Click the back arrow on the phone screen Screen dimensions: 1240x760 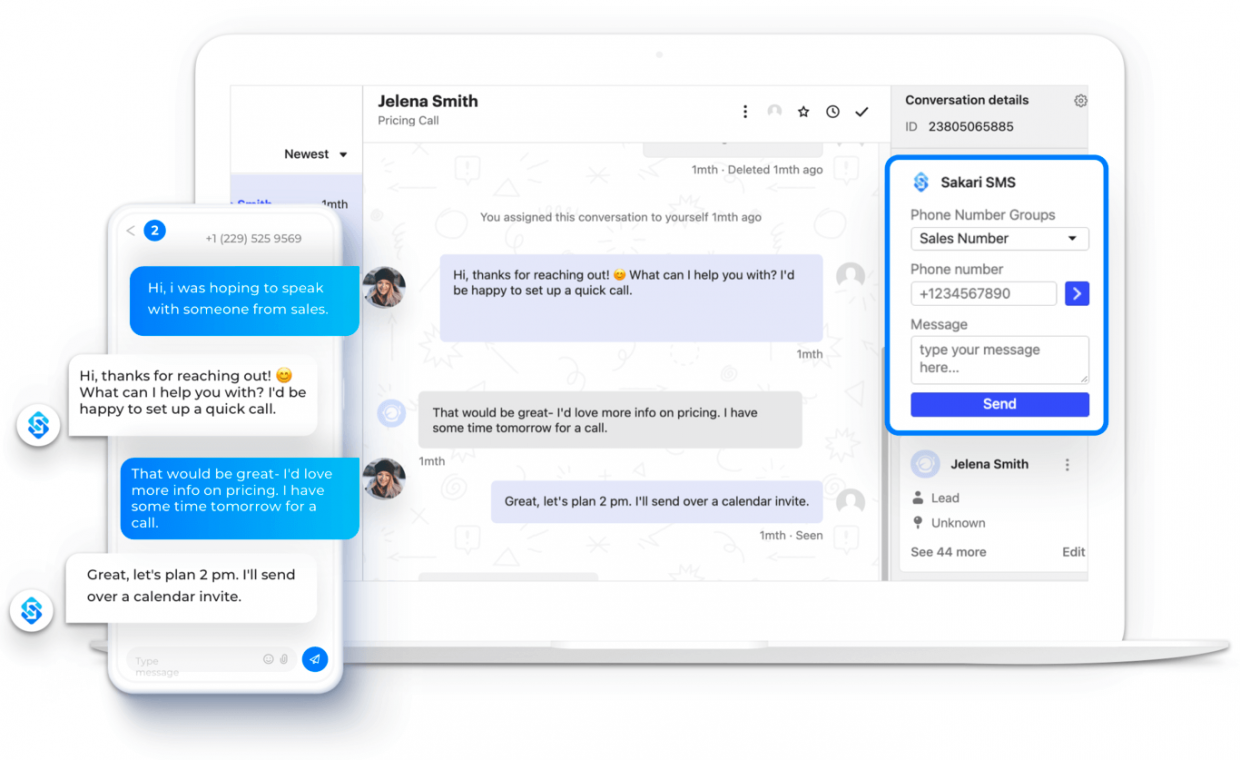pos(130,230)
